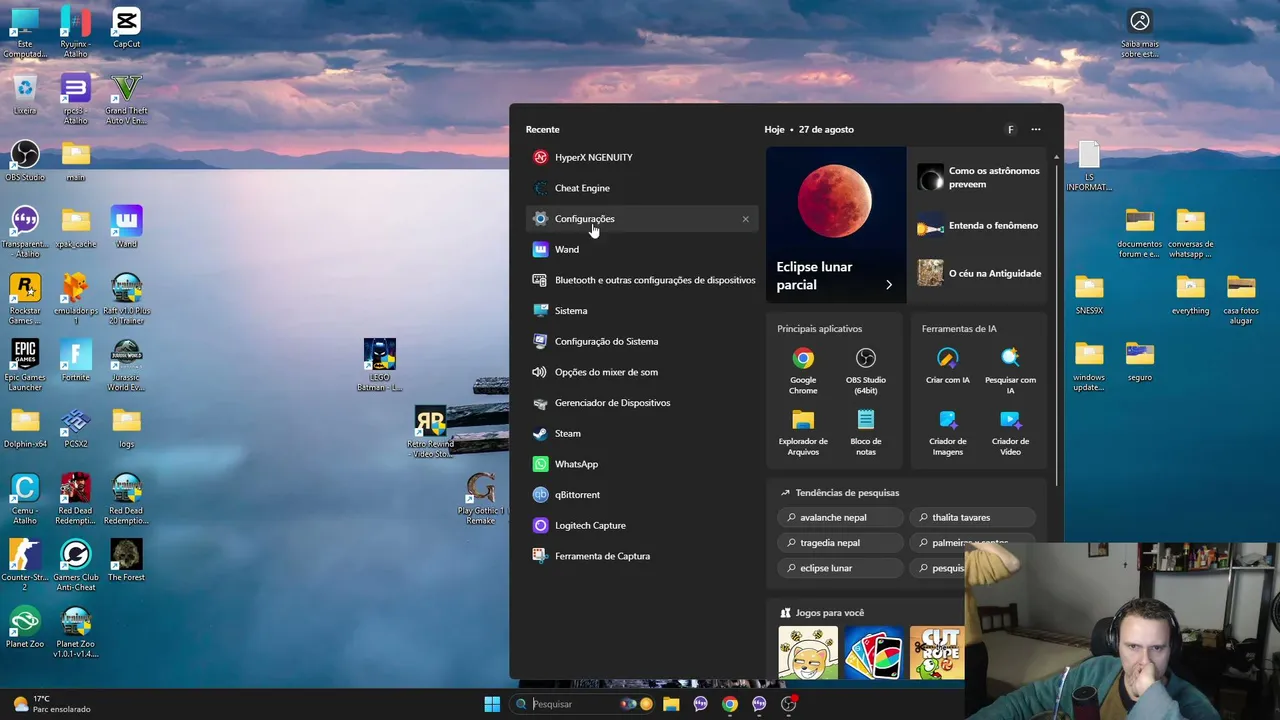The image size is (1280, 720).
Task: Open the weather widget on taskbar
Action: [x=52, y=704]
